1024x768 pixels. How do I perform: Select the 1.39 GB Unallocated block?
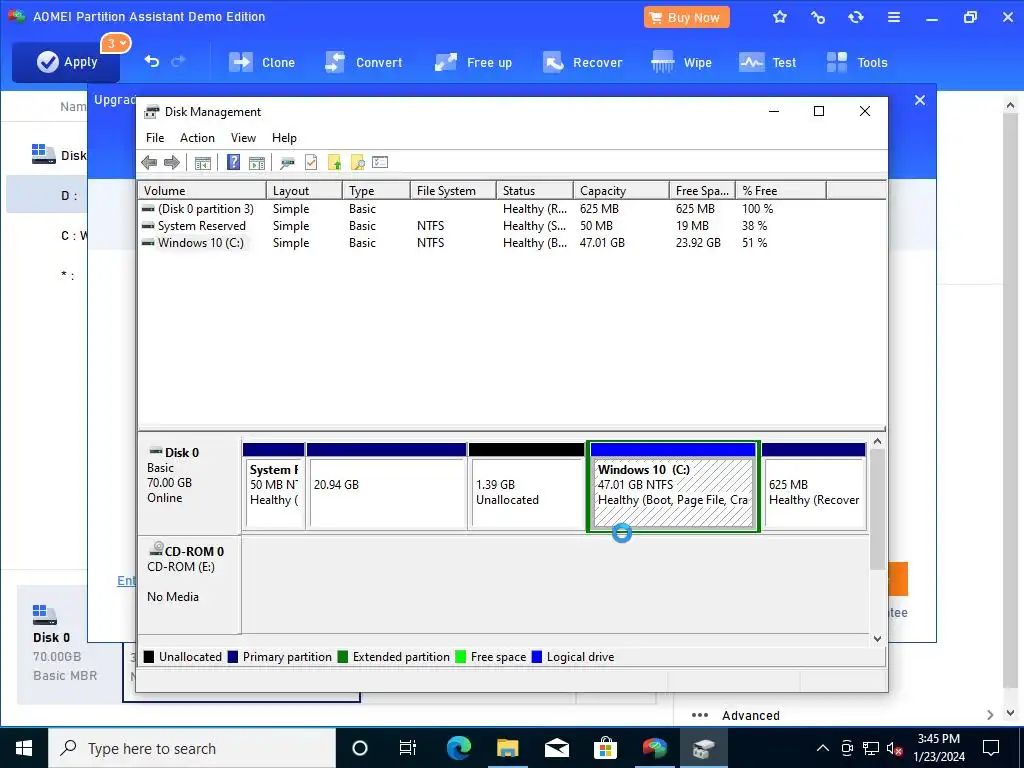coord(526,487)
